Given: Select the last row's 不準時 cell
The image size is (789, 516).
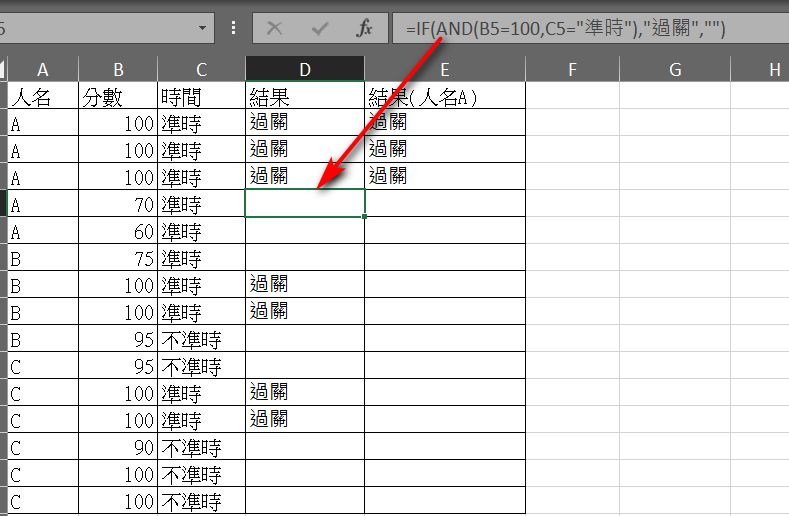Looking at the screenshot, I should pos(201,500).
